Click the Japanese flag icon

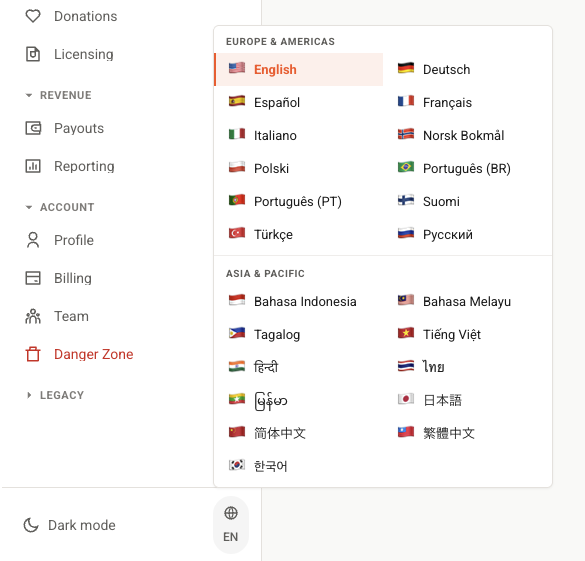pyautogui.click(x=406, y=399)
